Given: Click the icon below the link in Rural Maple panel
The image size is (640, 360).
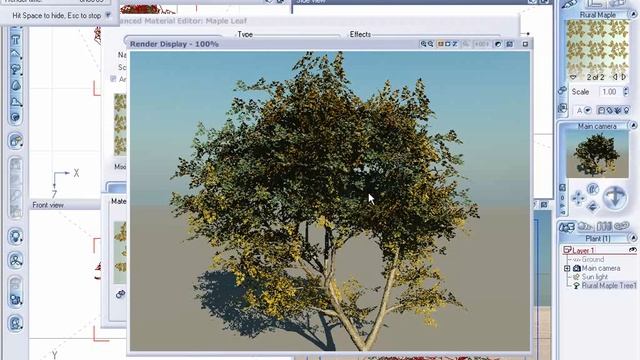Looking at the screenshot, I should [562, 109].
